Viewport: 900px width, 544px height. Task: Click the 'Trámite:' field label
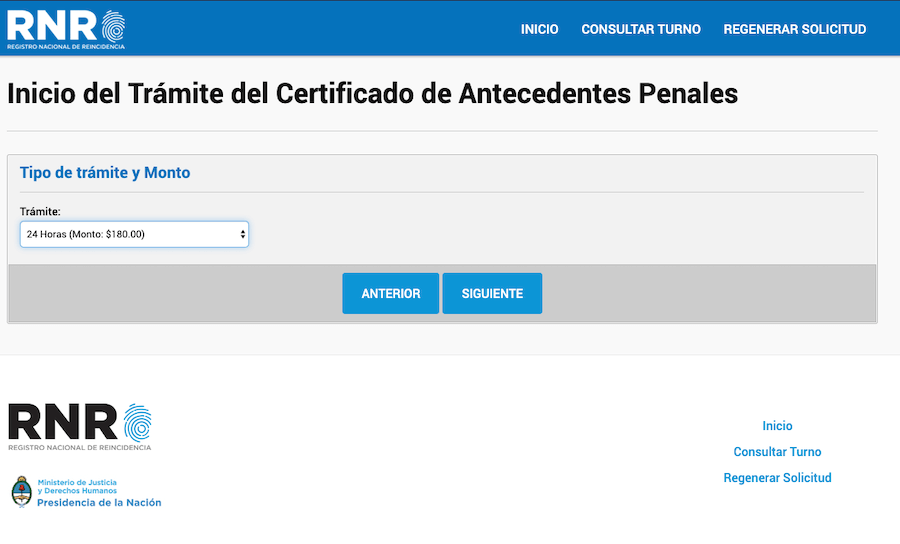[40, 212]
